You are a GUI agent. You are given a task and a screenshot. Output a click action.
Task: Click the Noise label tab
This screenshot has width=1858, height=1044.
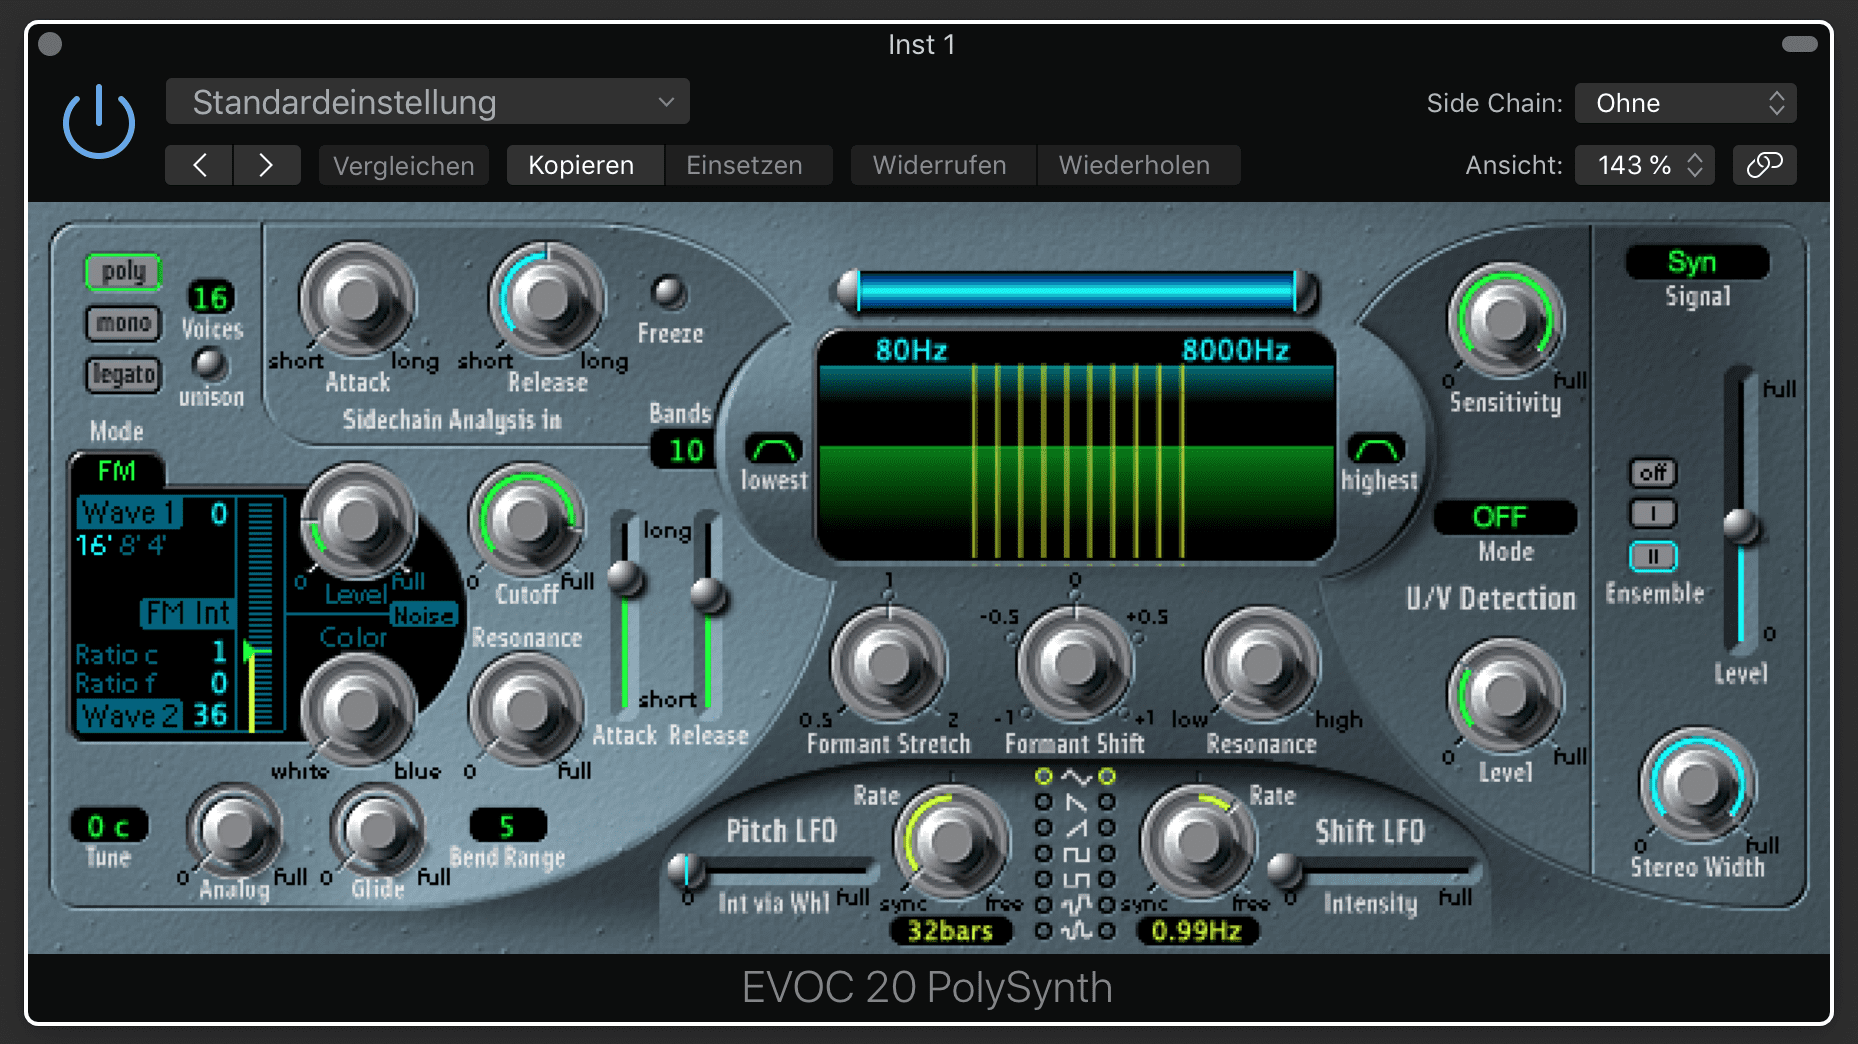(423, 615)
